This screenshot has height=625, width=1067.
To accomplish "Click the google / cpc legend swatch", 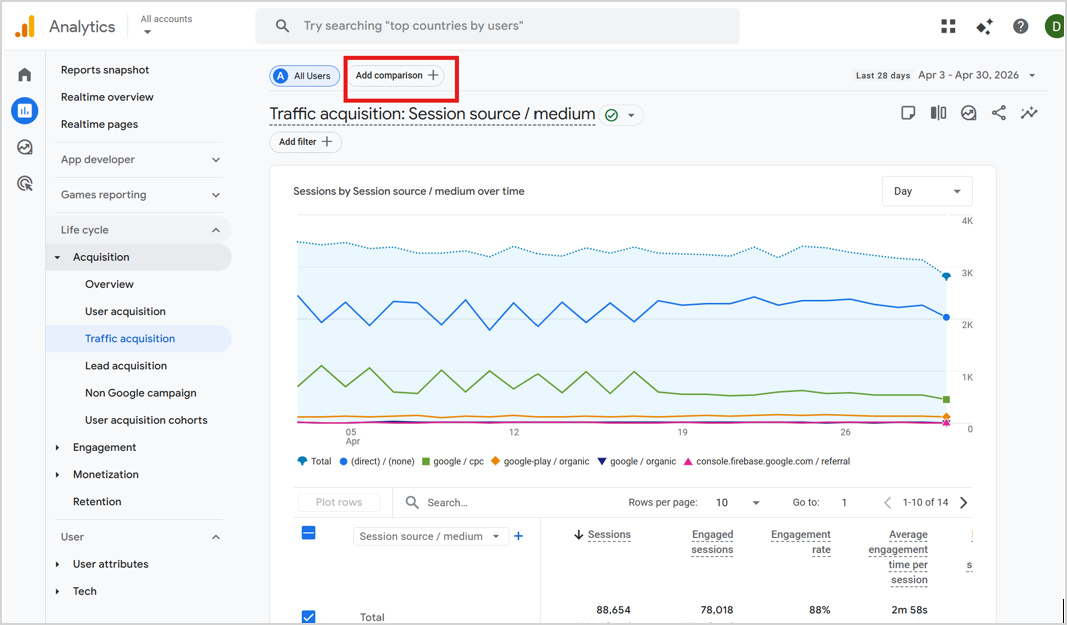I will [426, 462].
